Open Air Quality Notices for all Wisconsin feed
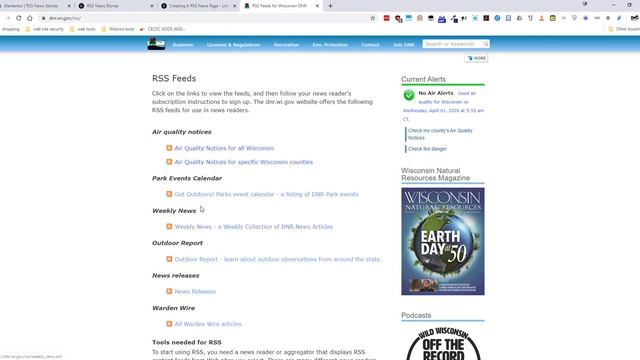Image resolution: width=640 pixels, height=360 pixels. coord(224,148)
